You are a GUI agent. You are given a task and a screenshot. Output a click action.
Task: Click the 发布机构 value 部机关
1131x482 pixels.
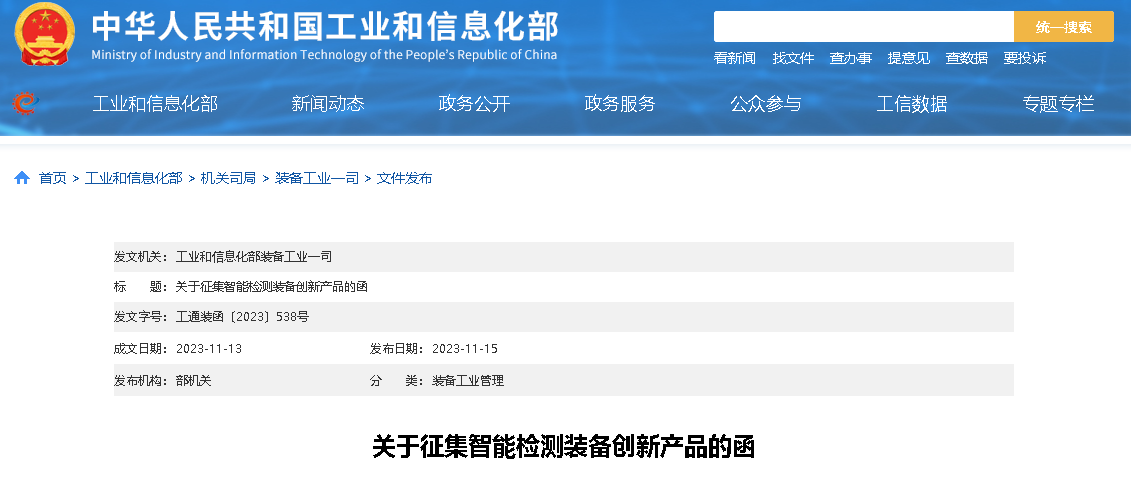pos(194,381)
